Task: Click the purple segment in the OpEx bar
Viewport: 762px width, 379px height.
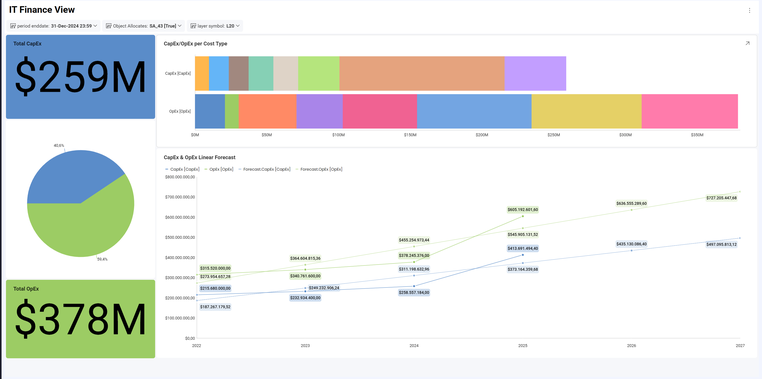Action: point(320,111)
